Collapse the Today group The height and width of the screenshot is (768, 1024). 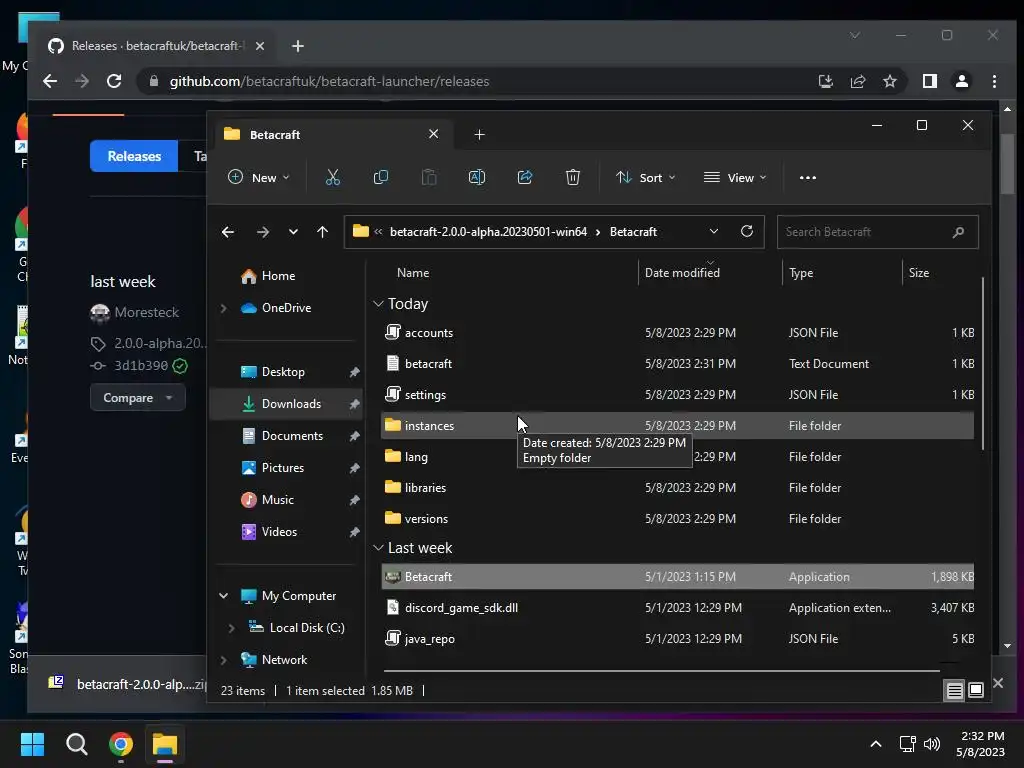[x=378, y=304]
